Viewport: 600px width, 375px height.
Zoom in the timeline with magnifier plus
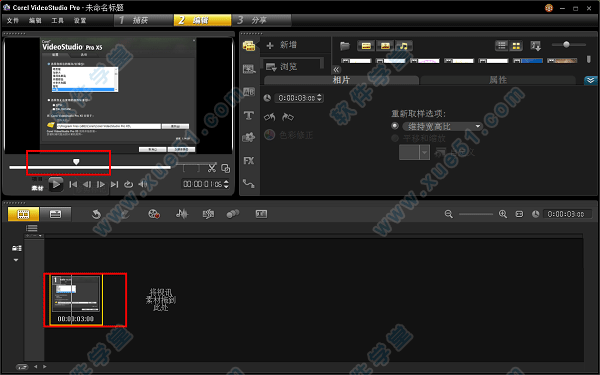pos(503,214)
